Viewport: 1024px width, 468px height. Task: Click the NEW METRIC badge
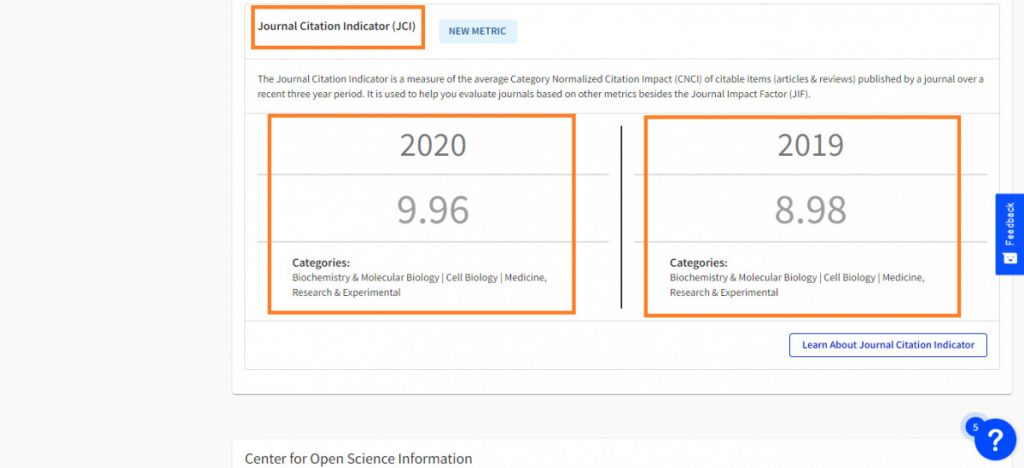[x=477, y=31]
